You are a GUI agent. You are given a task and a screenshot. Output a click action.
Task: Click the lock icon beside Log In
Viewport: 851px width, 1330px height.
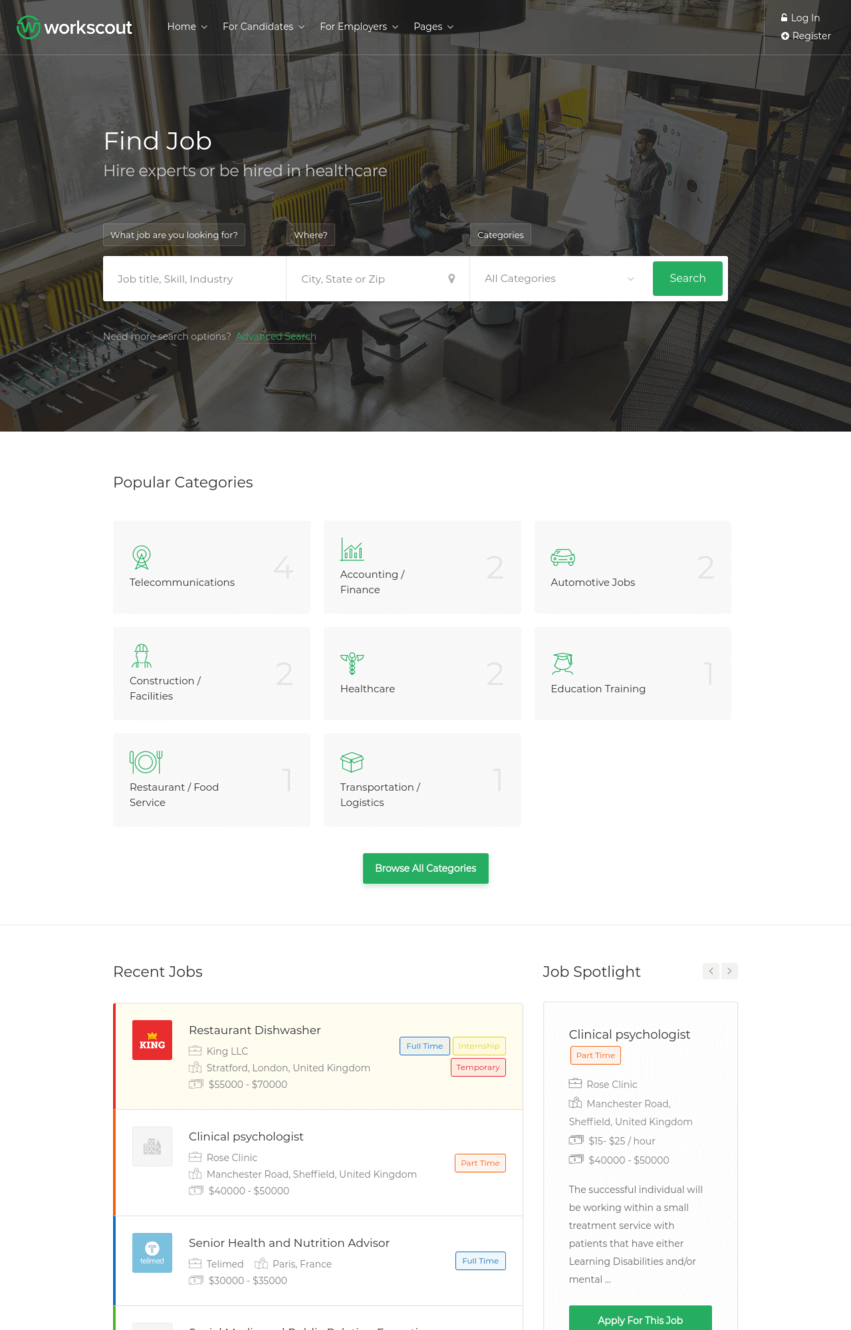(x=785, y=18)
